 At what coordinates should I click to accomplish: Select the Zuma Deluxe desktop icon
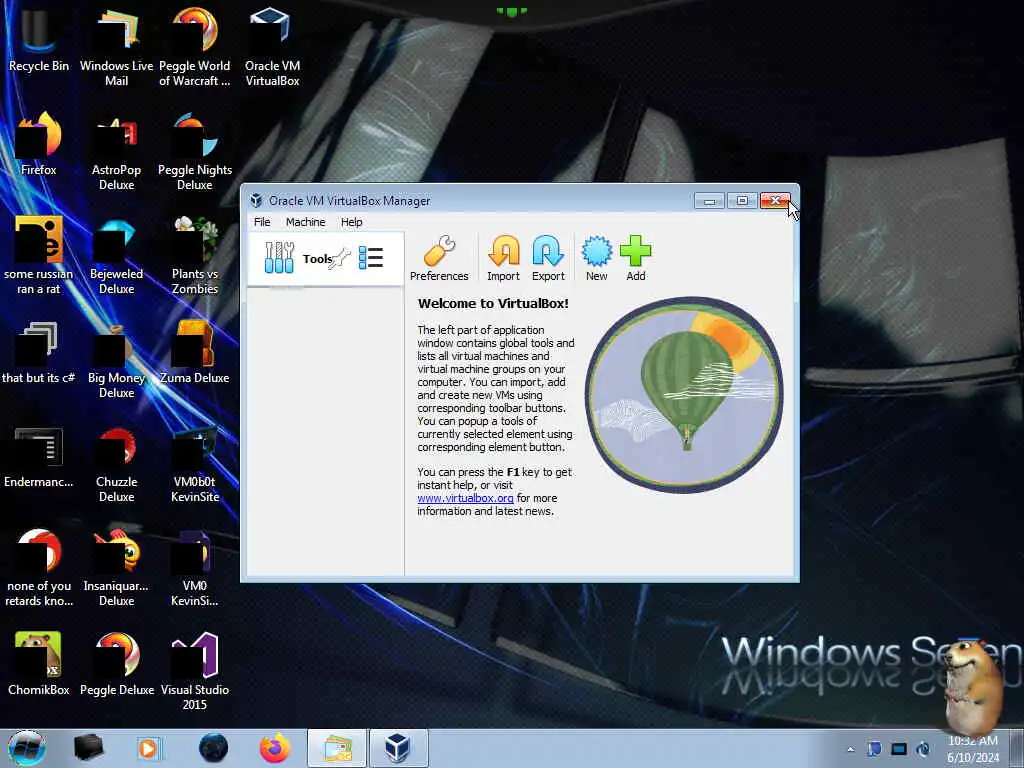195,352
